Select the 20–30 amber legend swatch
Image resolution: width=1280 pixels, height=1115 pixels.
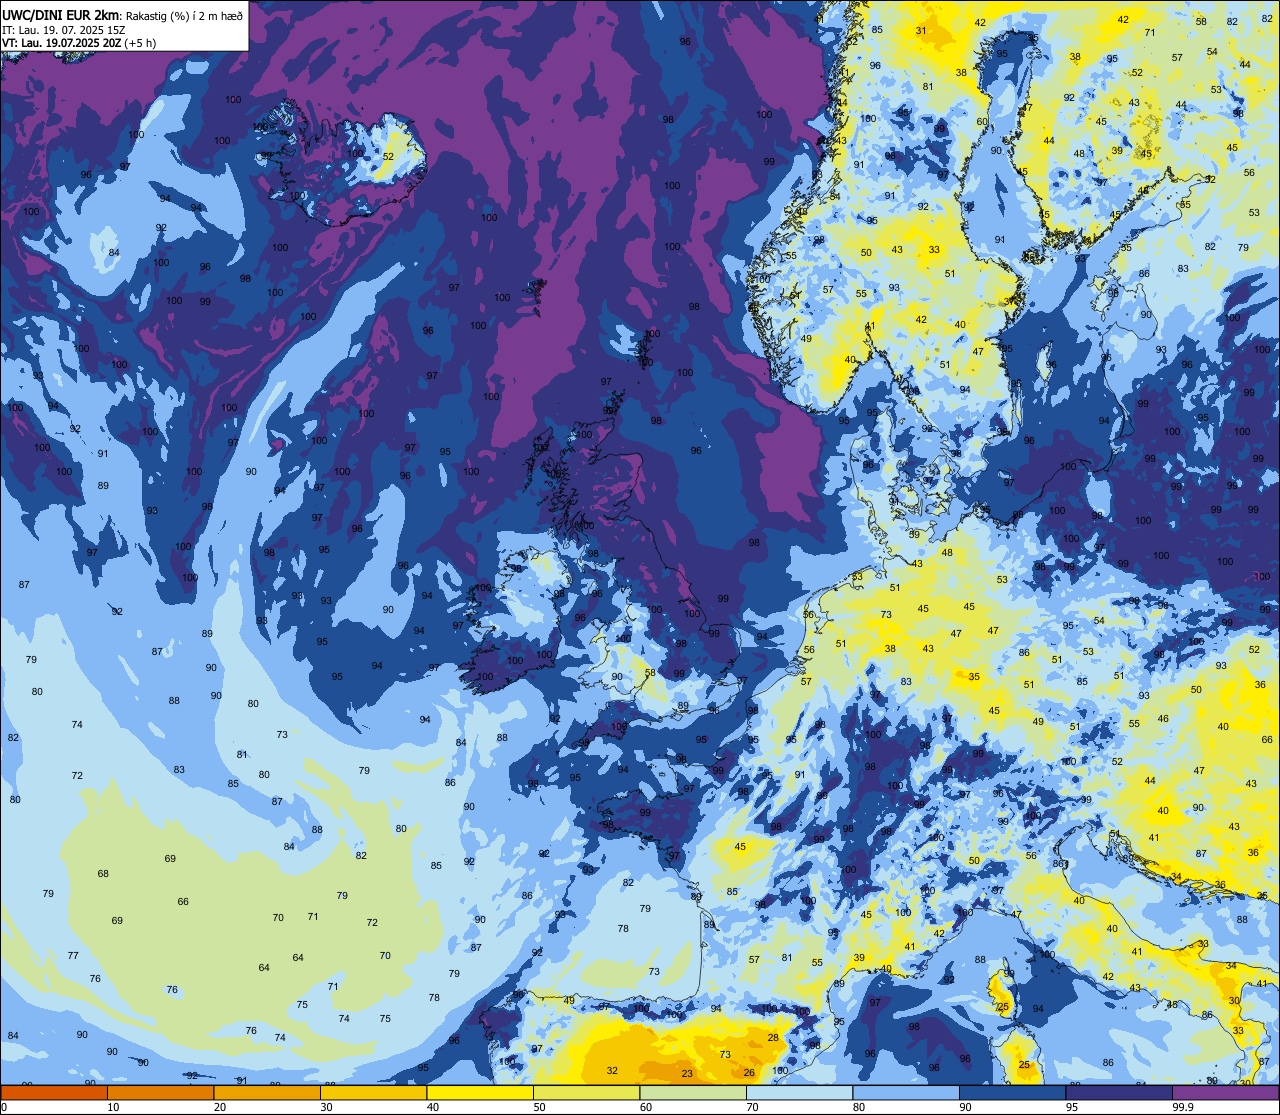[267, 1092]
